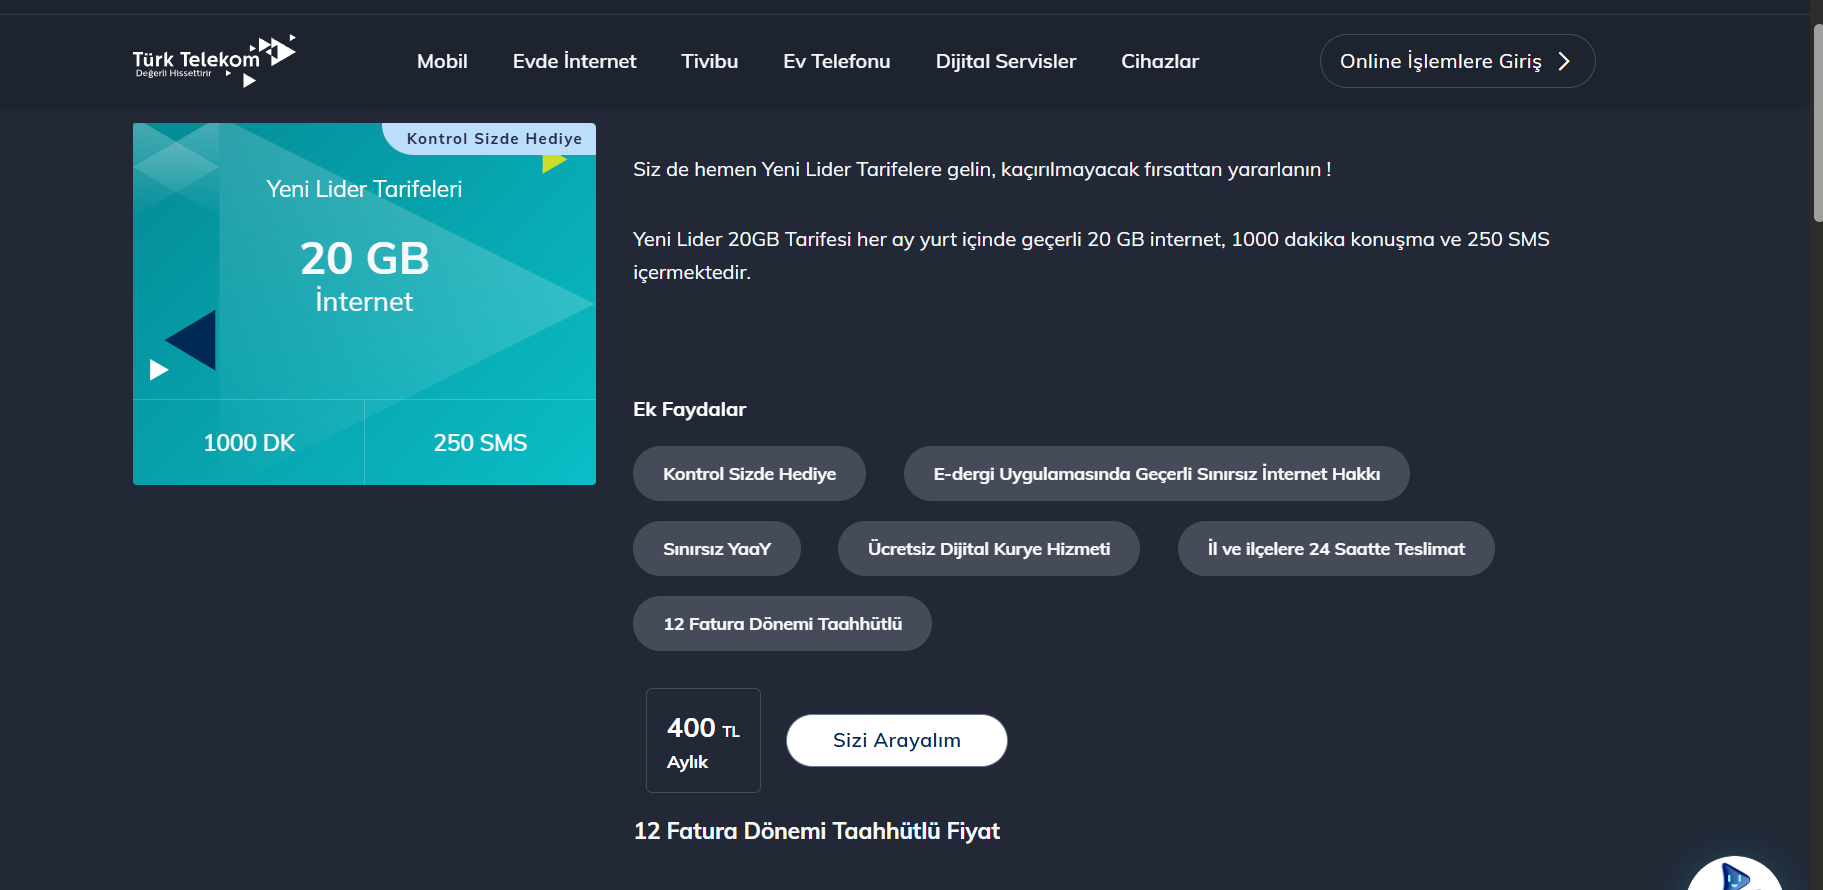Screen dimensions: 1823x890
Task: Open the chat assistant bubble icon
Action: coord(1735,874)
